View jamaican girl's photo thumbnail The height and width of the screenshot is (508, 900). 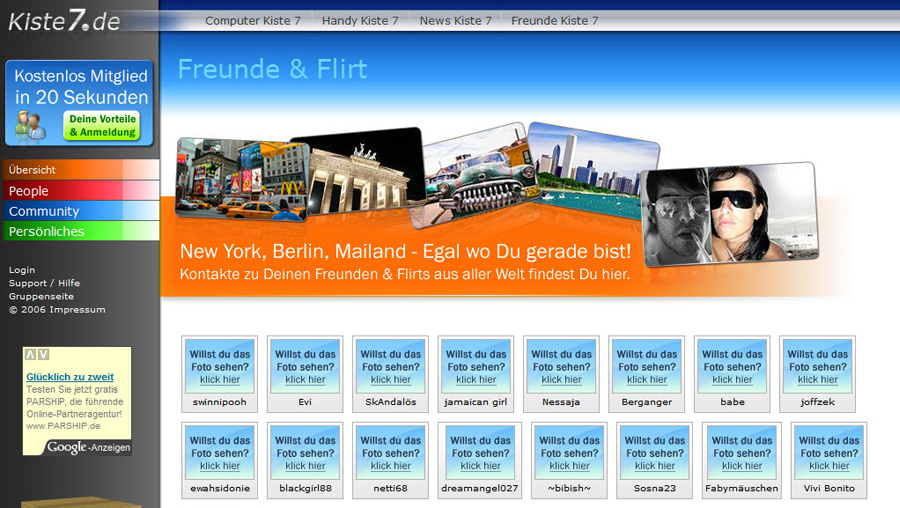pos(476,365)
